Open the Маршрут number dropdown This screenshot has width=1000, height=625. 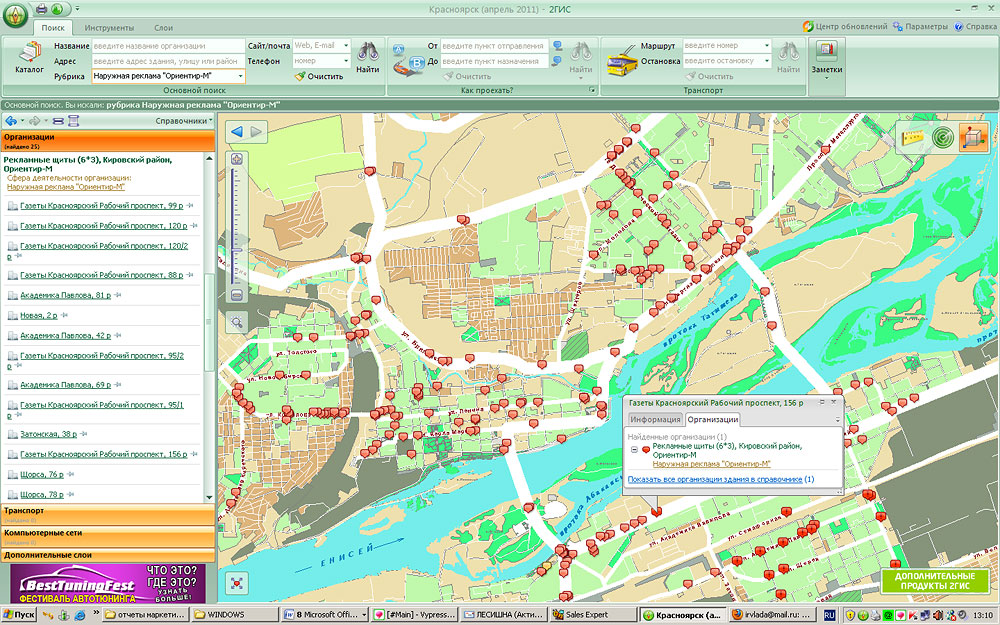[x=767, y=46]
